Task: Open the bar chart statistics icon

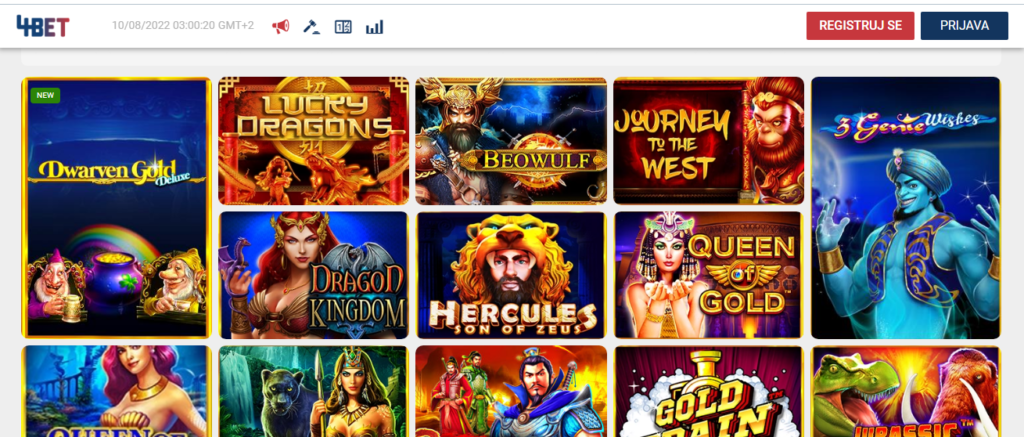Action: pyautogui.click(x=374, y=27)
